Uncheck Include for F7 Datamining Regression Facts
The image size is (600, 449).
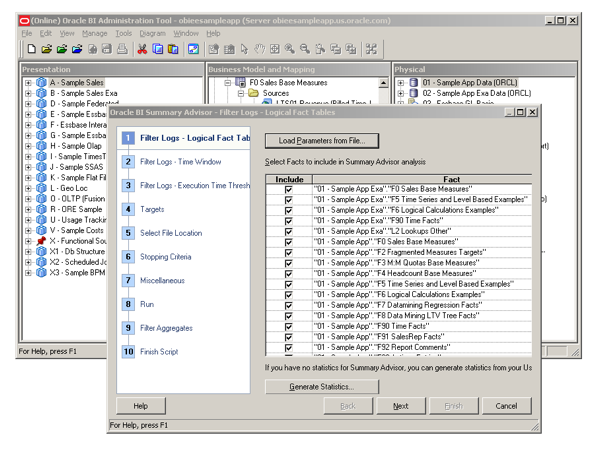click(289, 305)
